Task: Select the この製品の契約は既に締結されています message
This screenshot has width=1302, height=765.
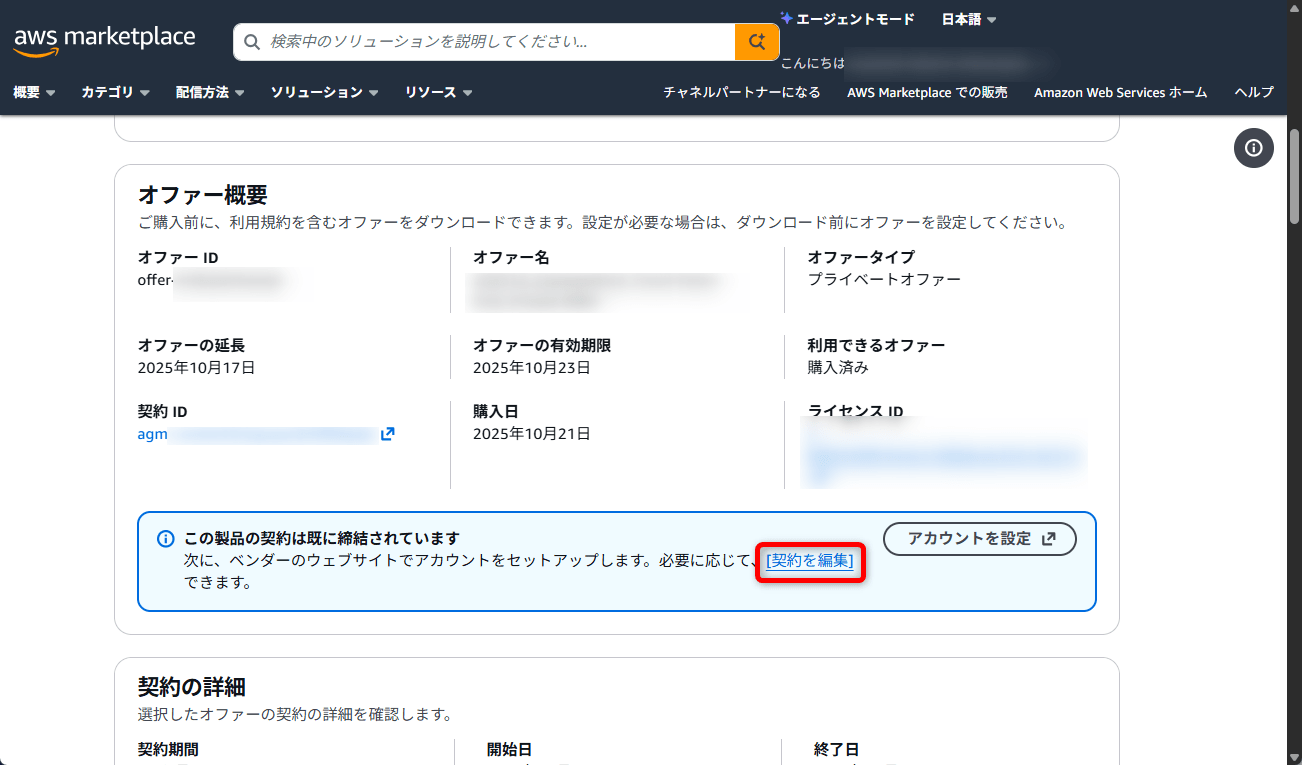Action: click(322, 538)
